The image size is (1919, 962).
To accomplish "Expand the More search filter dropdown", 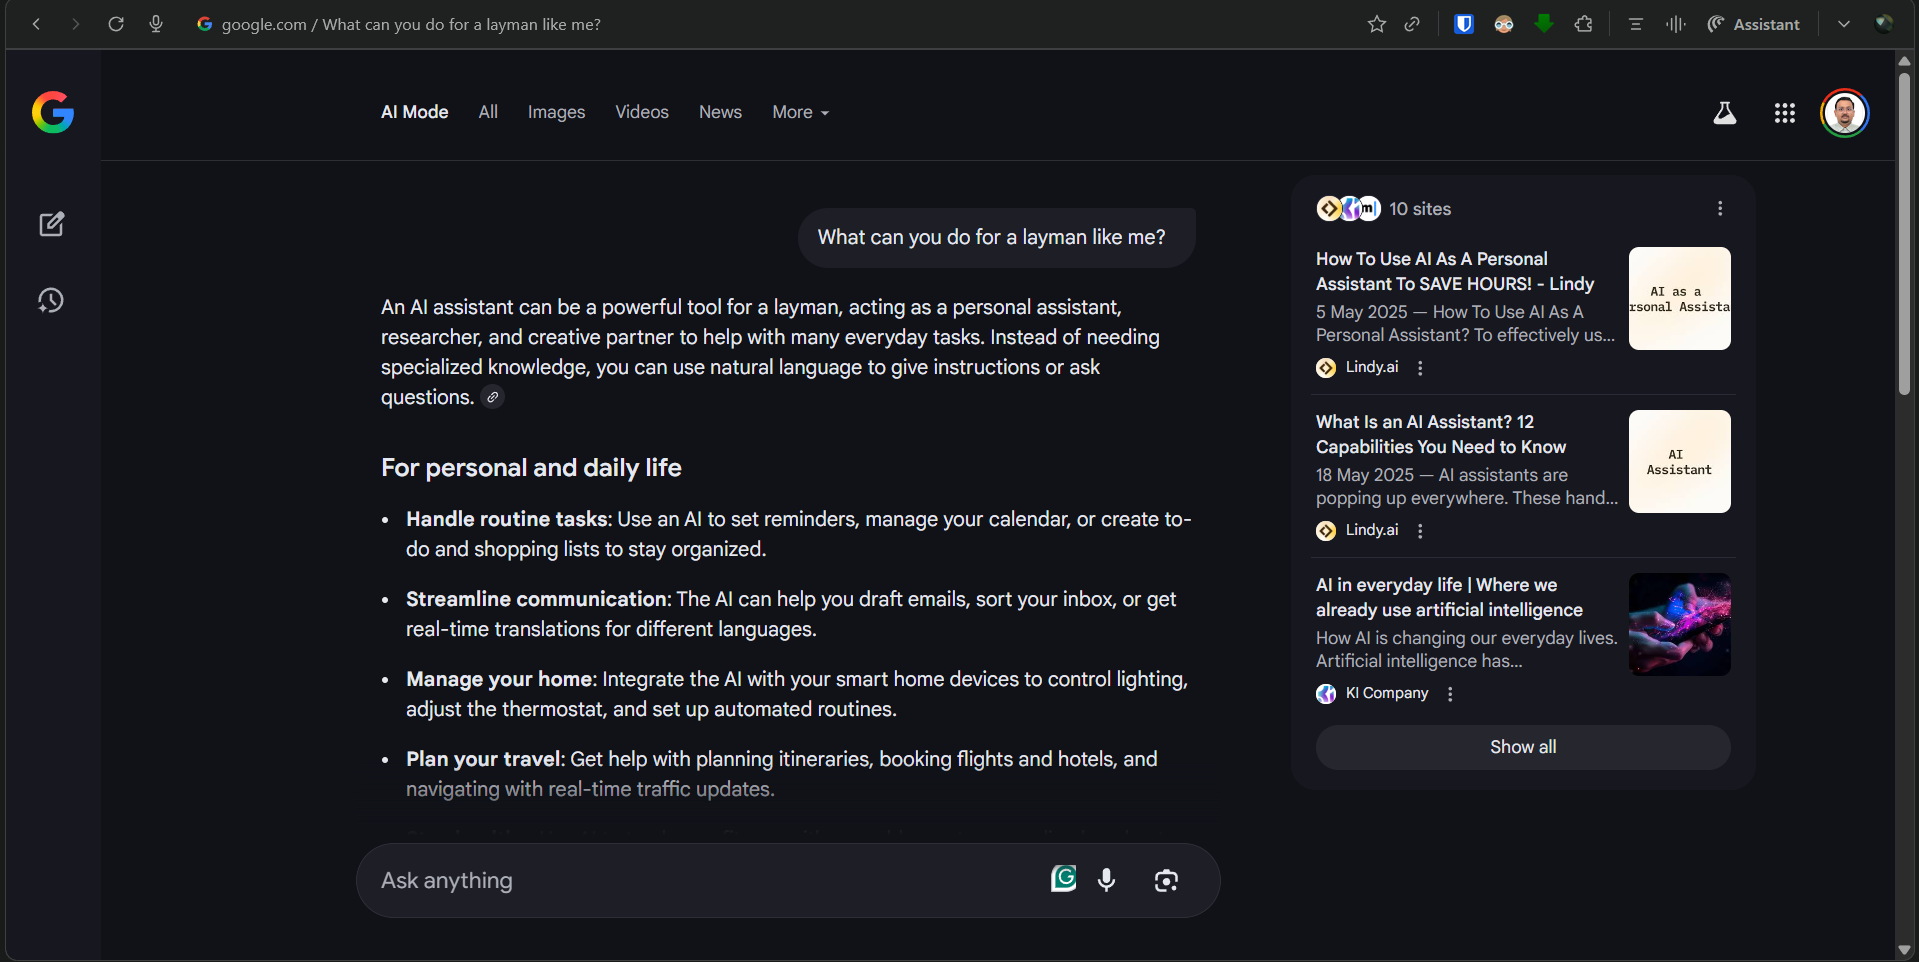I will (x=800, y=112).
